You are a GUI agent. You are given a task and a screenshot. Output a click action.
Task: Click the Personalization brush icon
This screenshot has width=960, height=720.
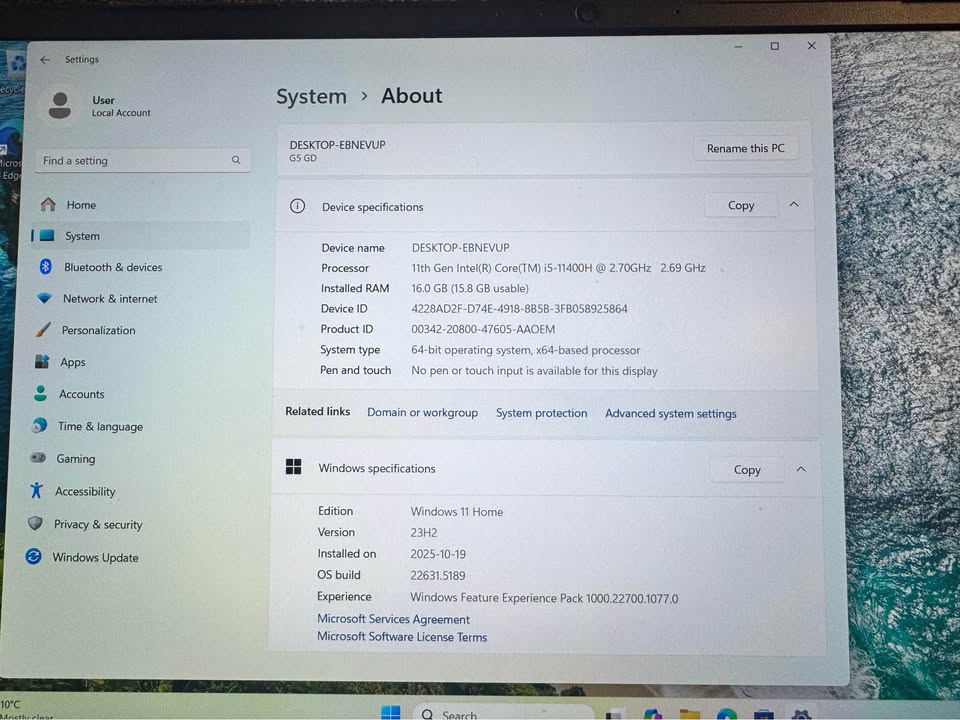pos(43,329)
